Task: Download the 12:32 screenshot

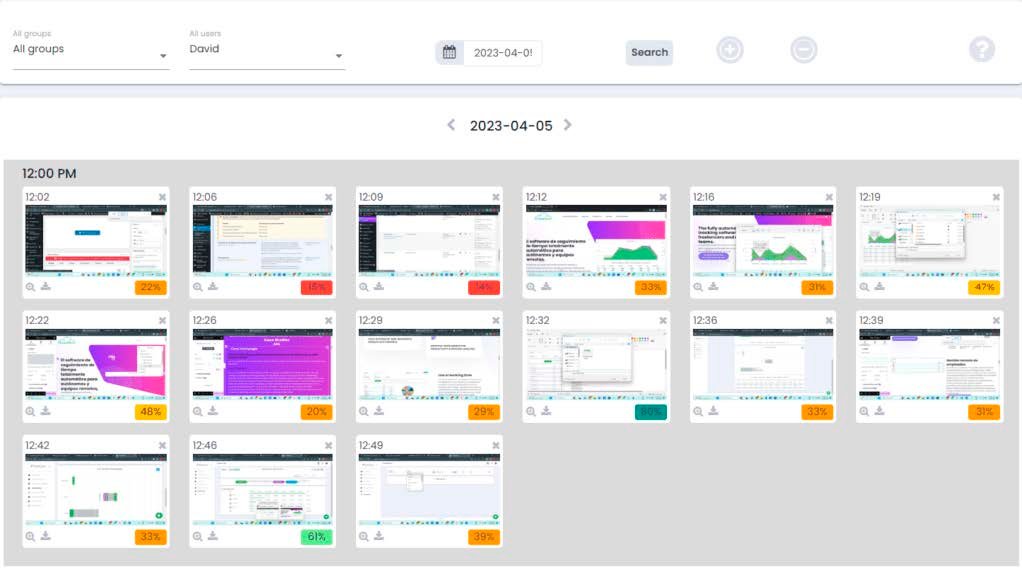Action: [x=546, y=411]
